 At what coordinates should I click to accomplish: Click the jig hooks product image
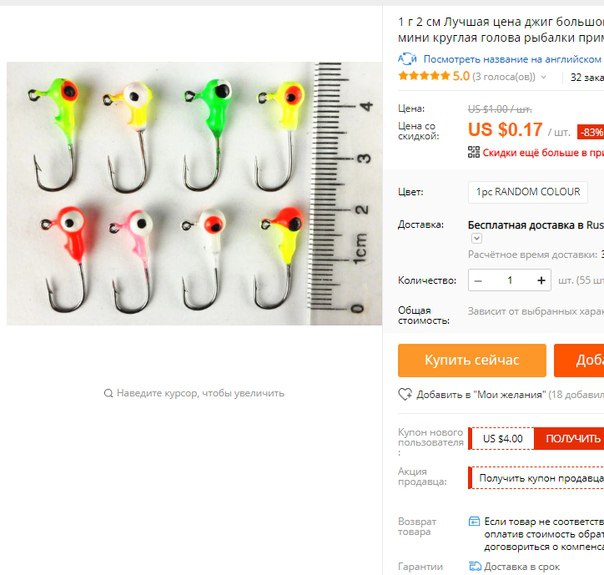pyautogui.click(x=194, y=193)
